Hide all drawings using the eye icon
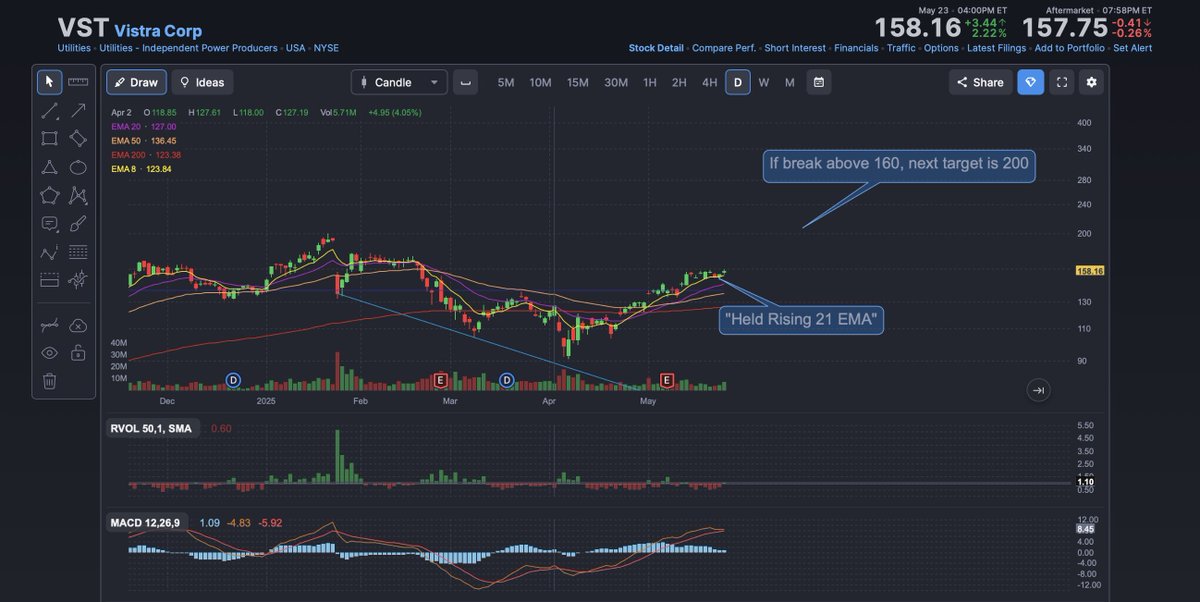The height and width of the screenshot is (602, 1200). pyautogui.click(x=48, y=352)
